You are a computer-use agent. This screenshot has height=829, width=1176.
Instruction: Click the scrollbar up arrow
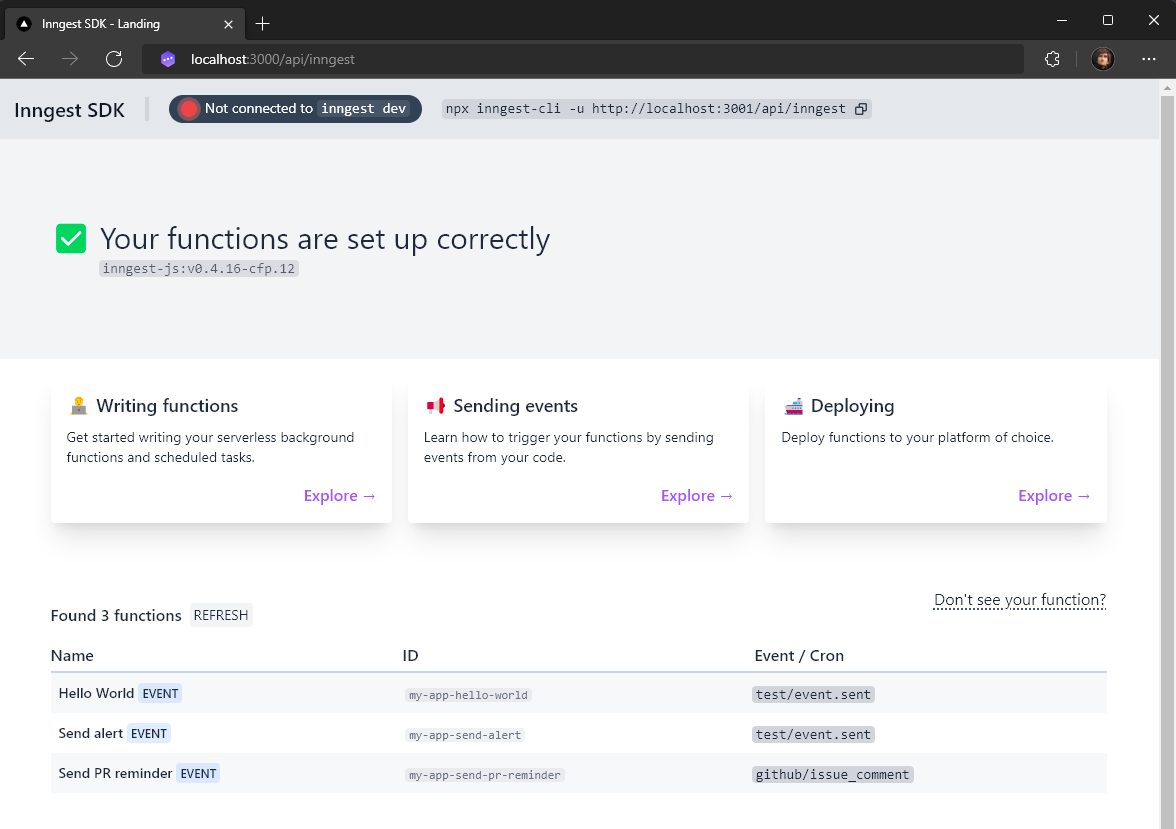coord(1167,88)
